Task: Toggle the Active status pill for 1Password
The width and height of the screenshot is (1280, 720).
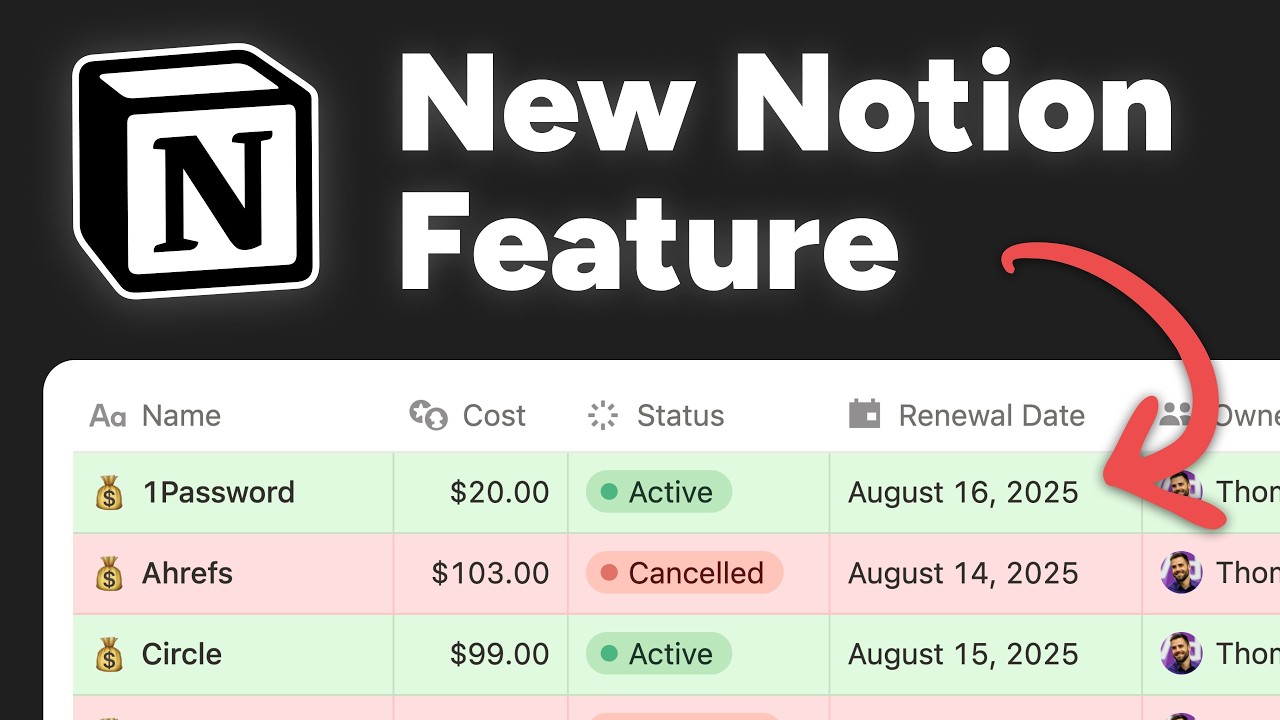Action: pos(659,491)
